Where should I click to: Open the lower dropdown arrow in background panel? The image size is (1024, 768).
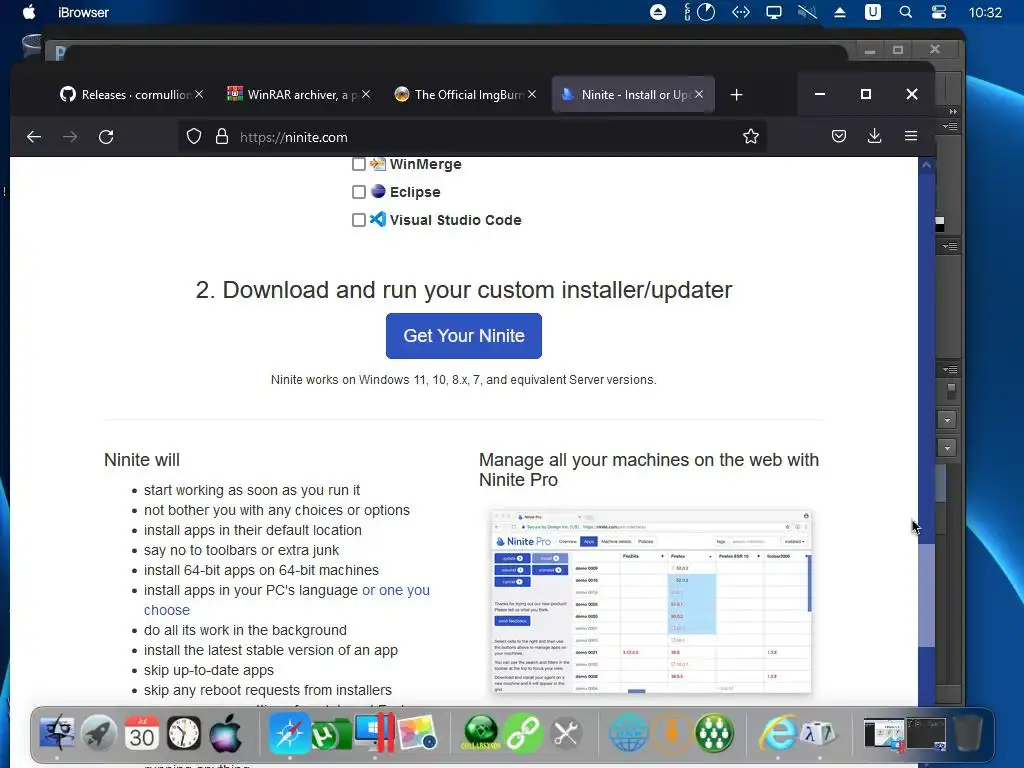click(948, 448)
